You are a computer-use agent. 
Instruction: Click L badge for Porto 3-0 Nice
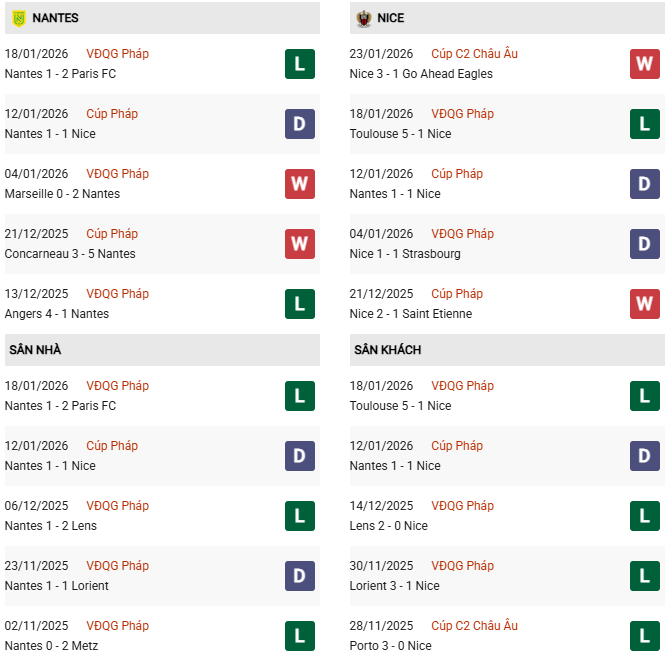pyautogui.click(x=645, y=636)
